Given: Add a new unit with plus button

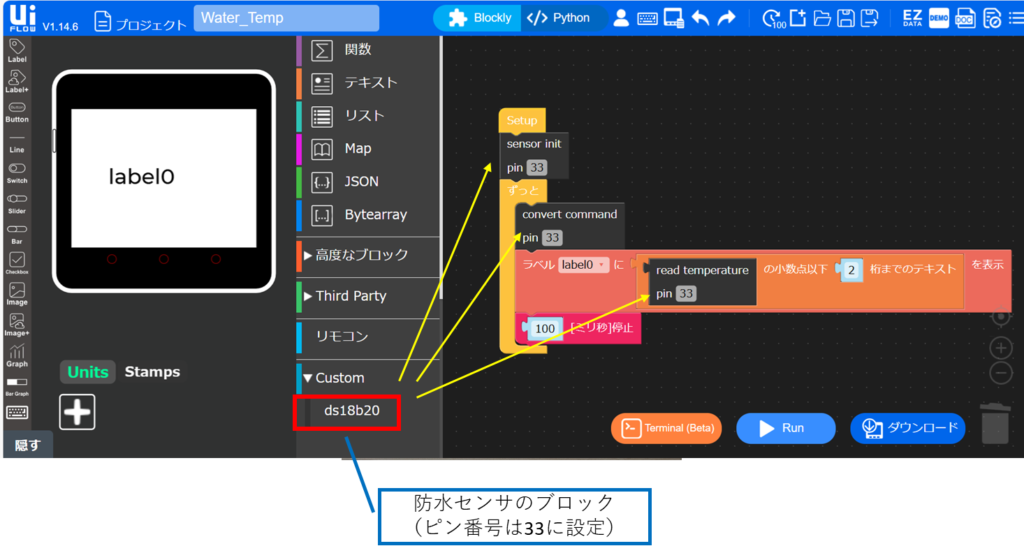Looking at the screenshot, I should [x=77, y=412].
